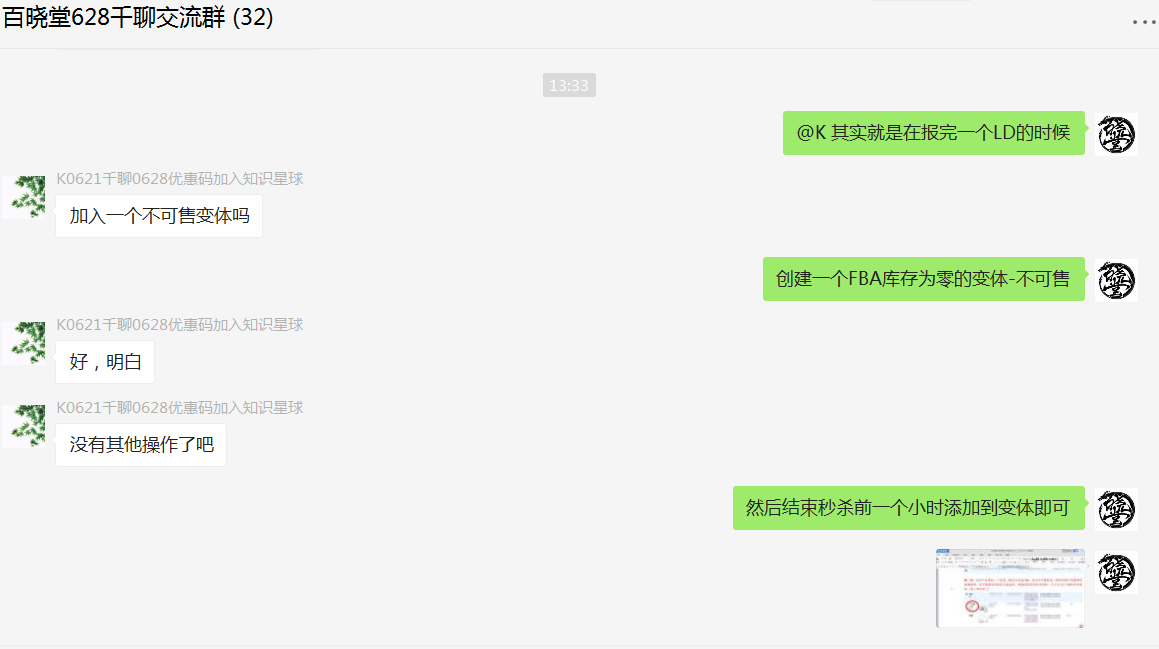Select green bubble '然后结束秒杀前一个小时添加到变体即可'

(x=908, y=508)
